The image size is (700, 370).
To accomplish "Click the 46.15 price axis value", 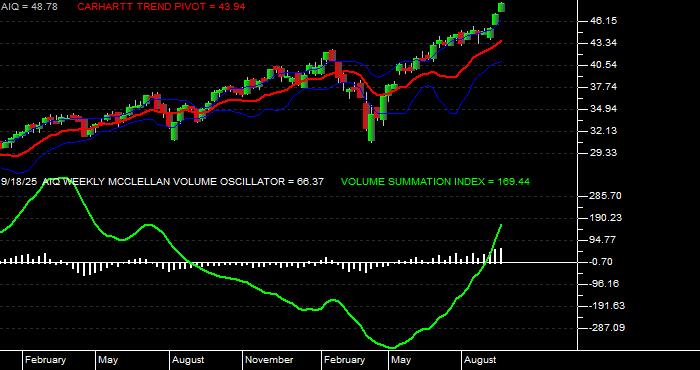I will pos(603,21).
